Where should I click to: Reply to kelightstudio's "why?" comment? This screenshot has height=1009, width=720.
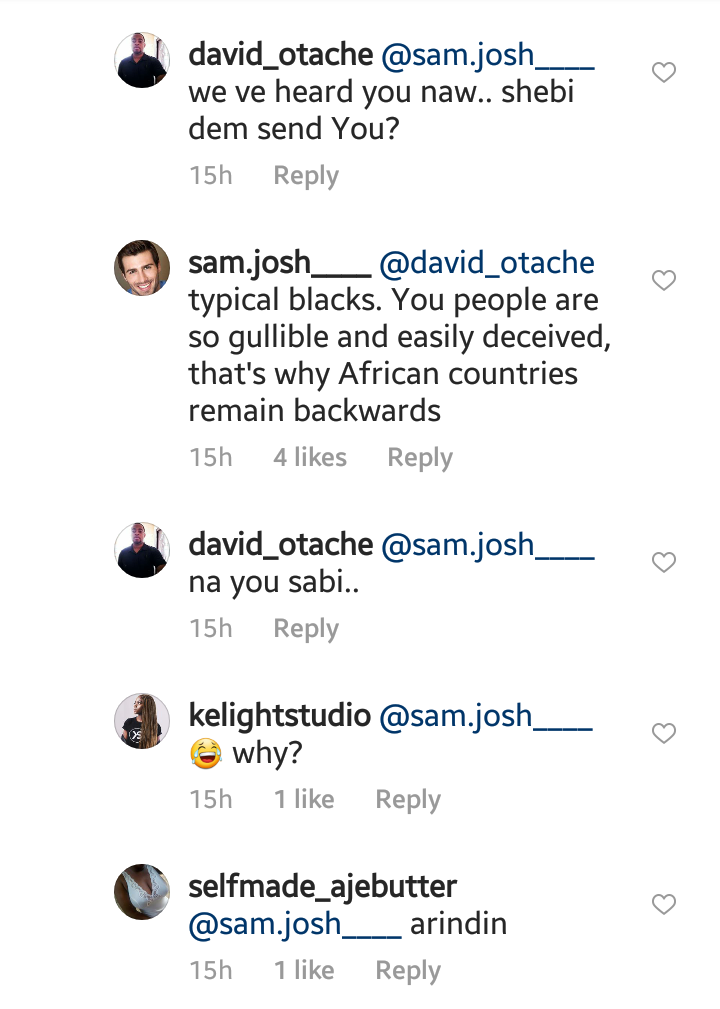(408, 800)
